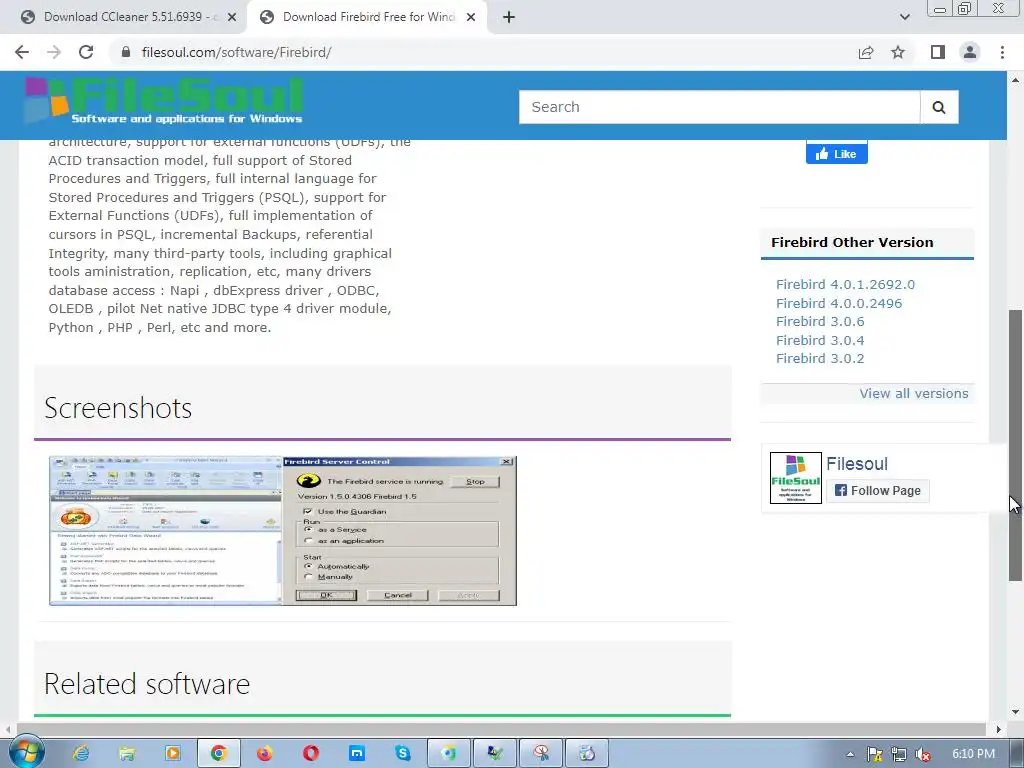Image resolution: width=1024 pixels, height=768 pixels.
Task: Click the muted volume tray icon
Action: [x=923, y=754]
